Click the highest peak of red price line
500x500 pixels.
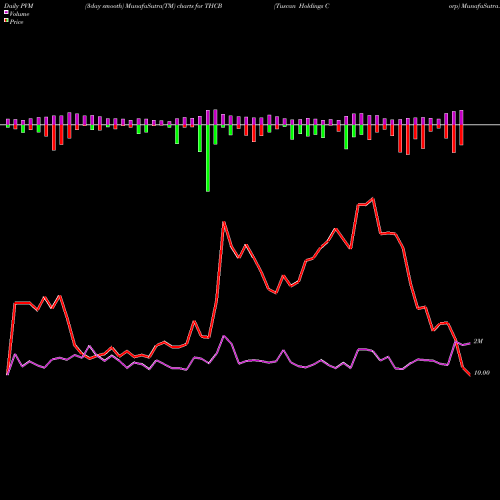point(373,199)
